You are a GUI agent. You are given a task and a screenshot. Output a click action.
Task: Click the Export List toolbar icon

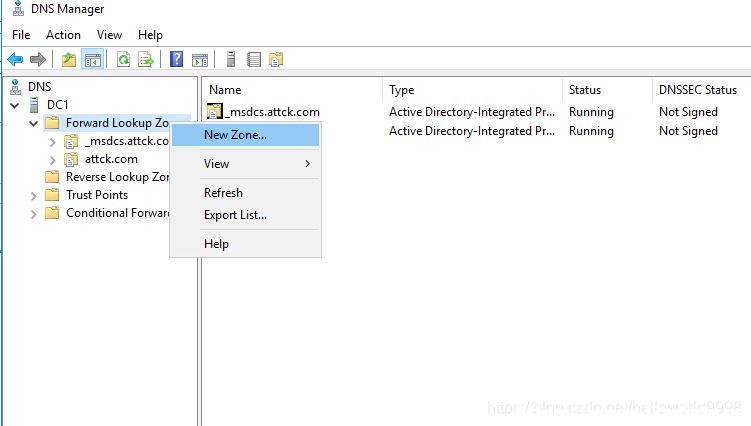coord(146,59)
